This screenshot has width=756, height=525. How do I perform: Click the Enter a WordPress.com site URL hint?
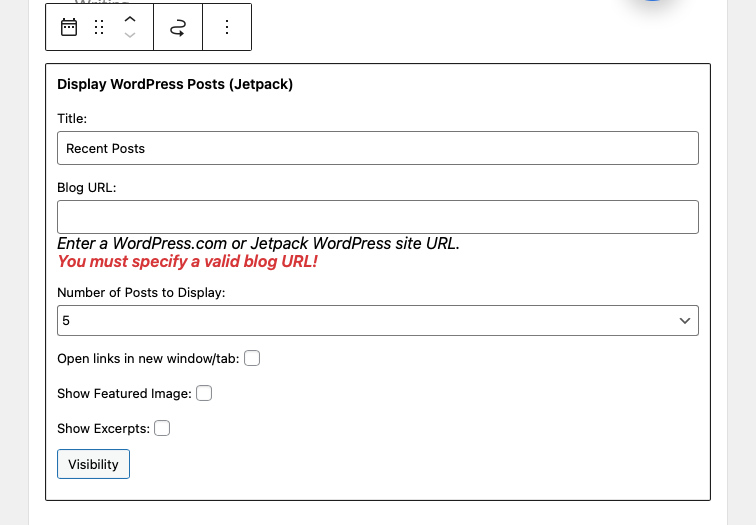258,243
